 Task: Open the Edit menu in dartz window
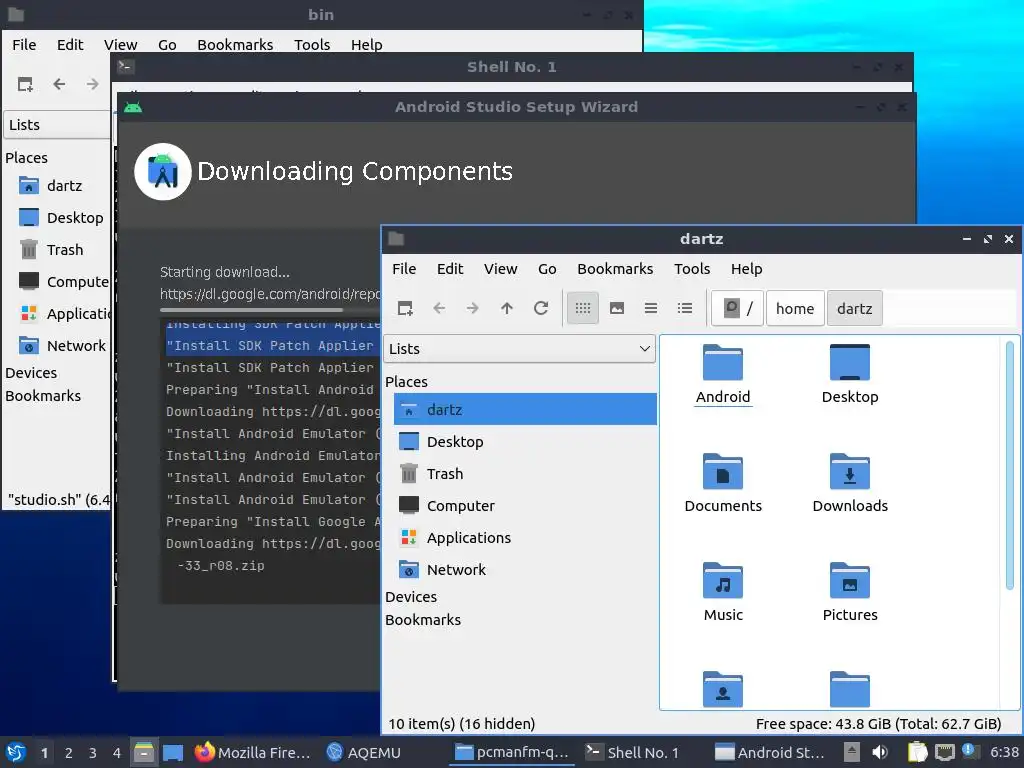click(450, 269)
